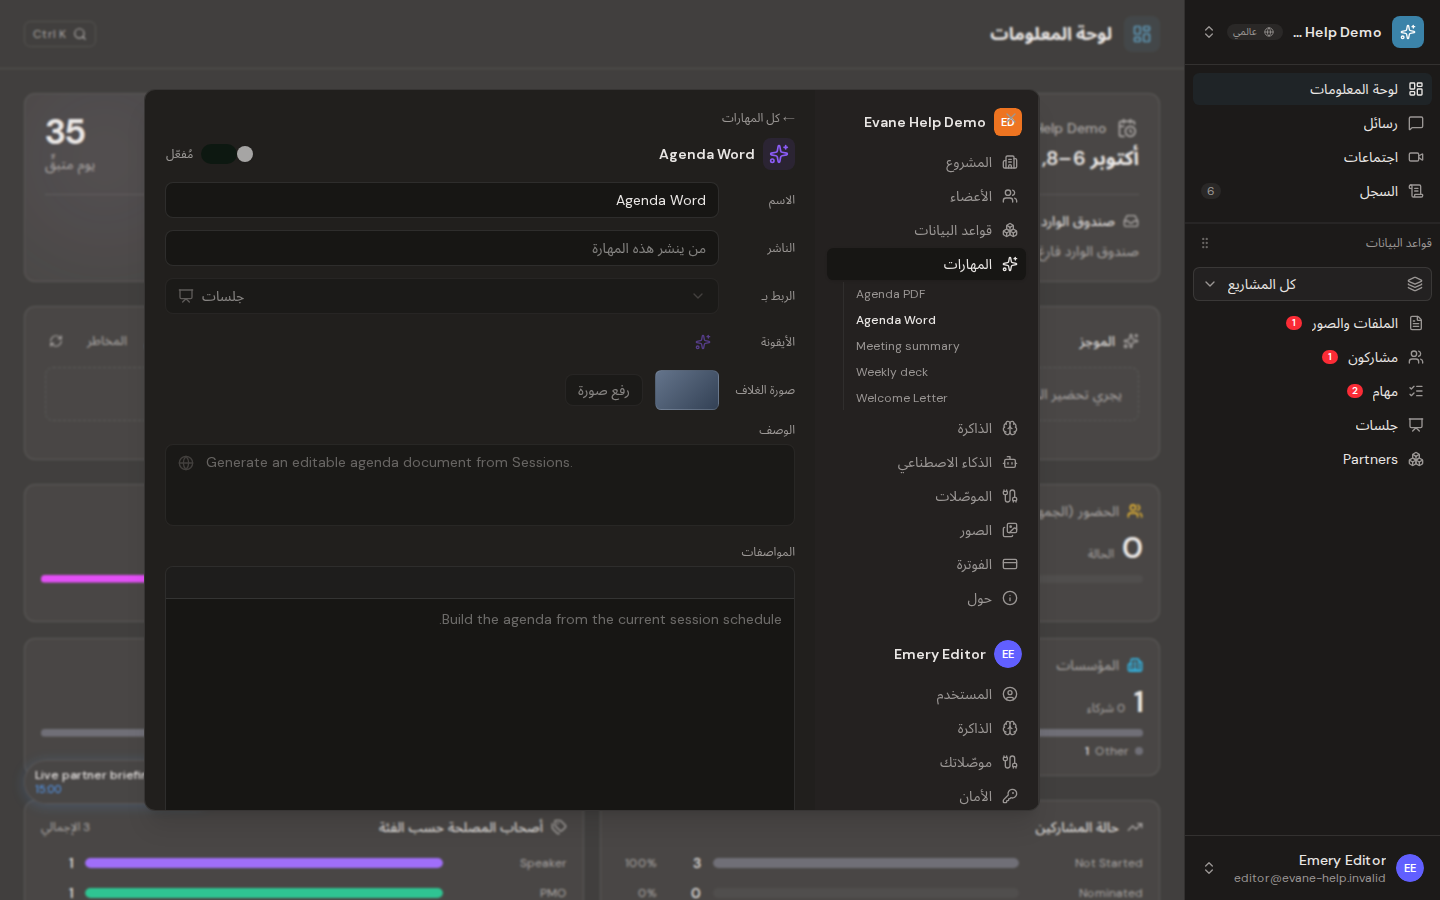Select المهارات skills section in settings
The height and width of the screenshot is (900, 1440).
pos(927,264)
